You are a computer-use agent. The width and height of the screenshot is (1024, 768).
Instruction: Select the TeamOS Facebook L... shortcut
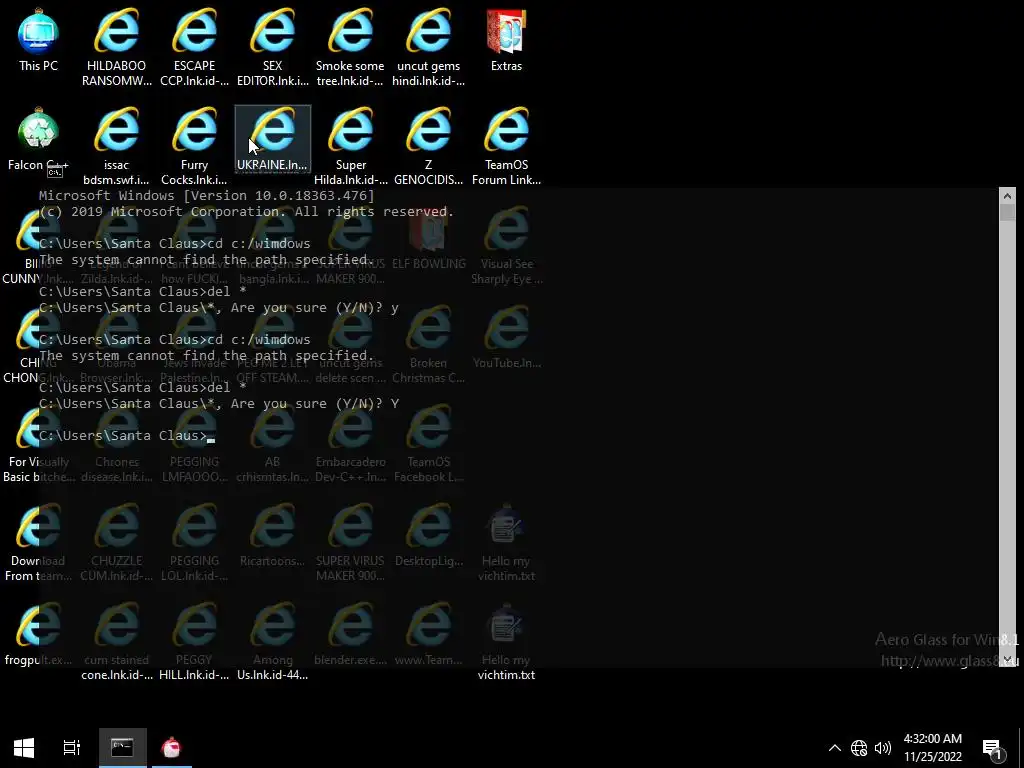click(428, 443)
